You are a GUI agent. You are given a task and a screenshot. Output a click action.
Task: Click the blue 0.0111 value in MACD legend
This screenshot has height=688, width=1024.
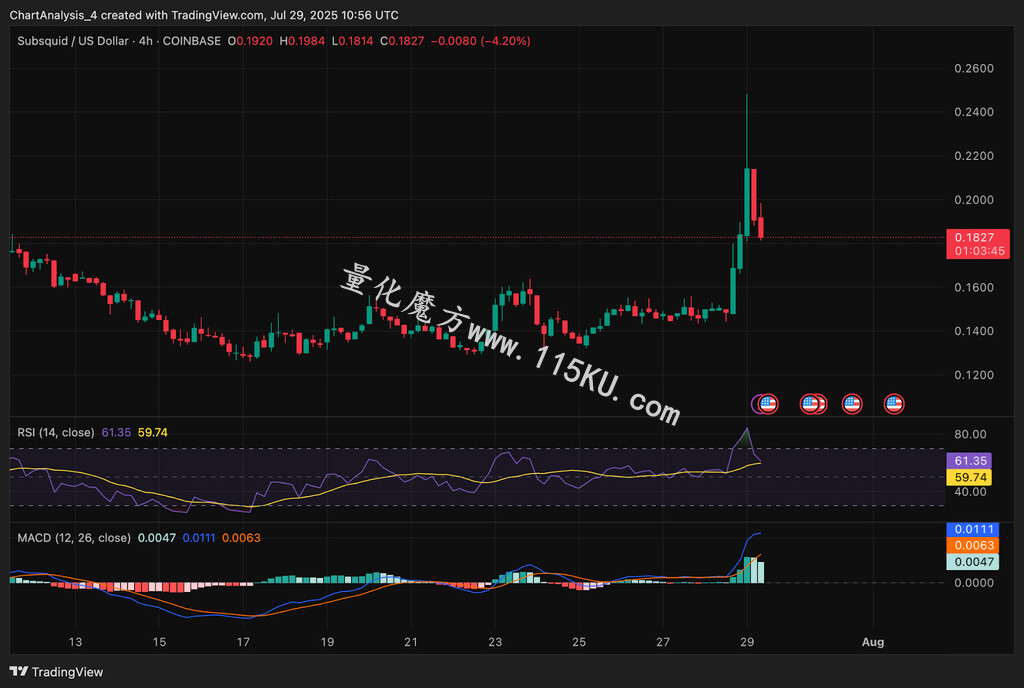199,538
